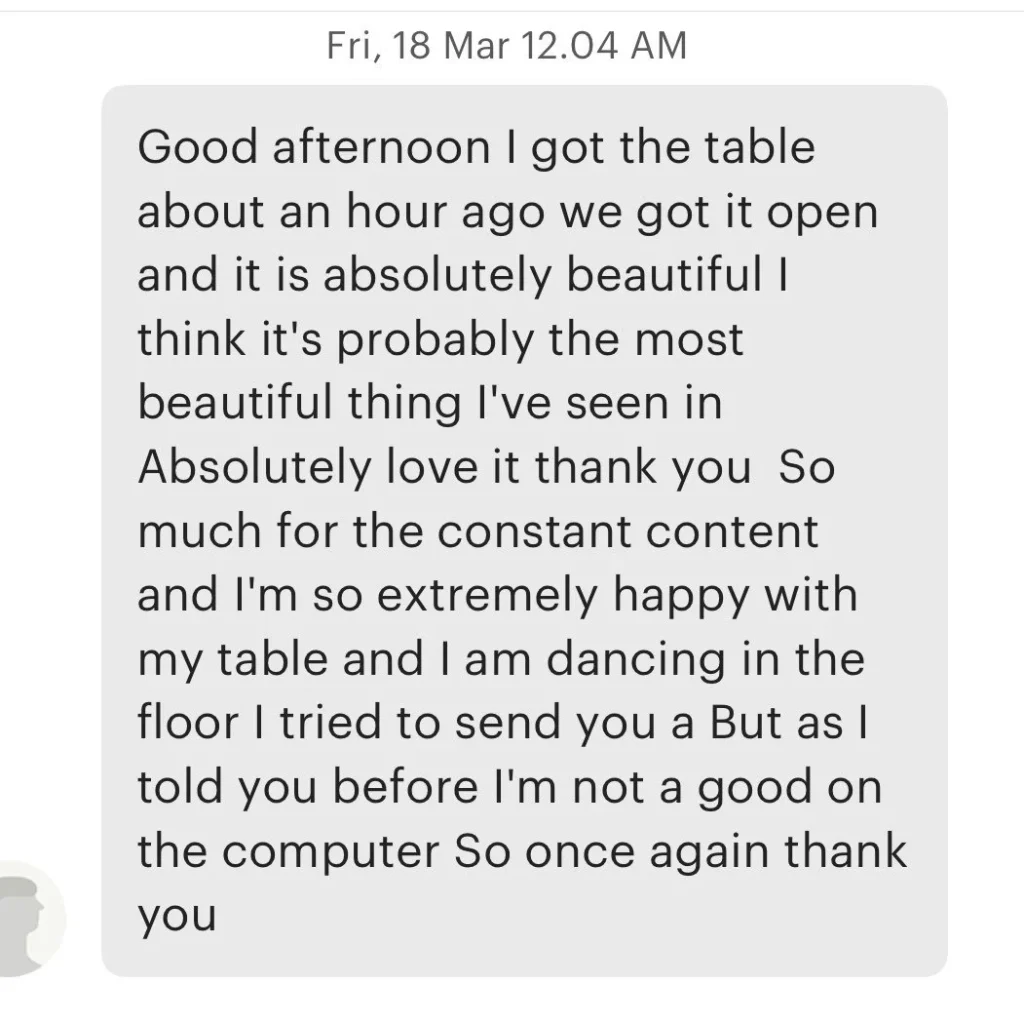
Task: Click the line "about an hour ago"
Action: click(x=507, y=212)
